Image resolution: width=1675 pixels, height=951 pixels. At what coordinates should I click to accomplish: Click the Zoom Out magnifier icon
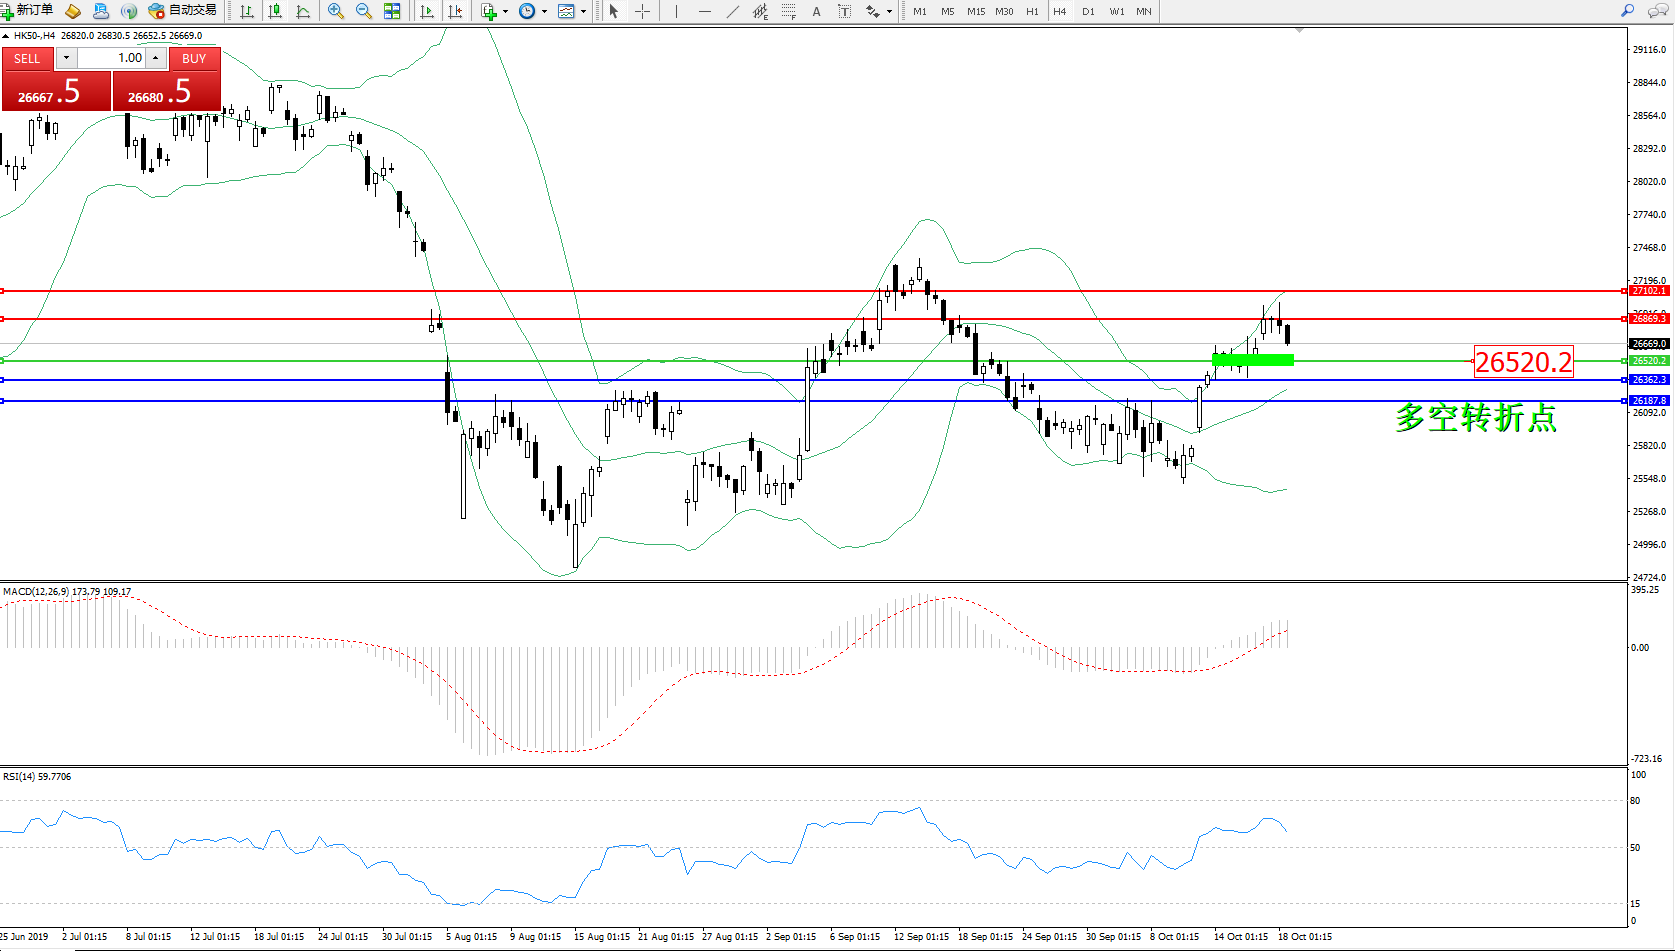point(364,11)
